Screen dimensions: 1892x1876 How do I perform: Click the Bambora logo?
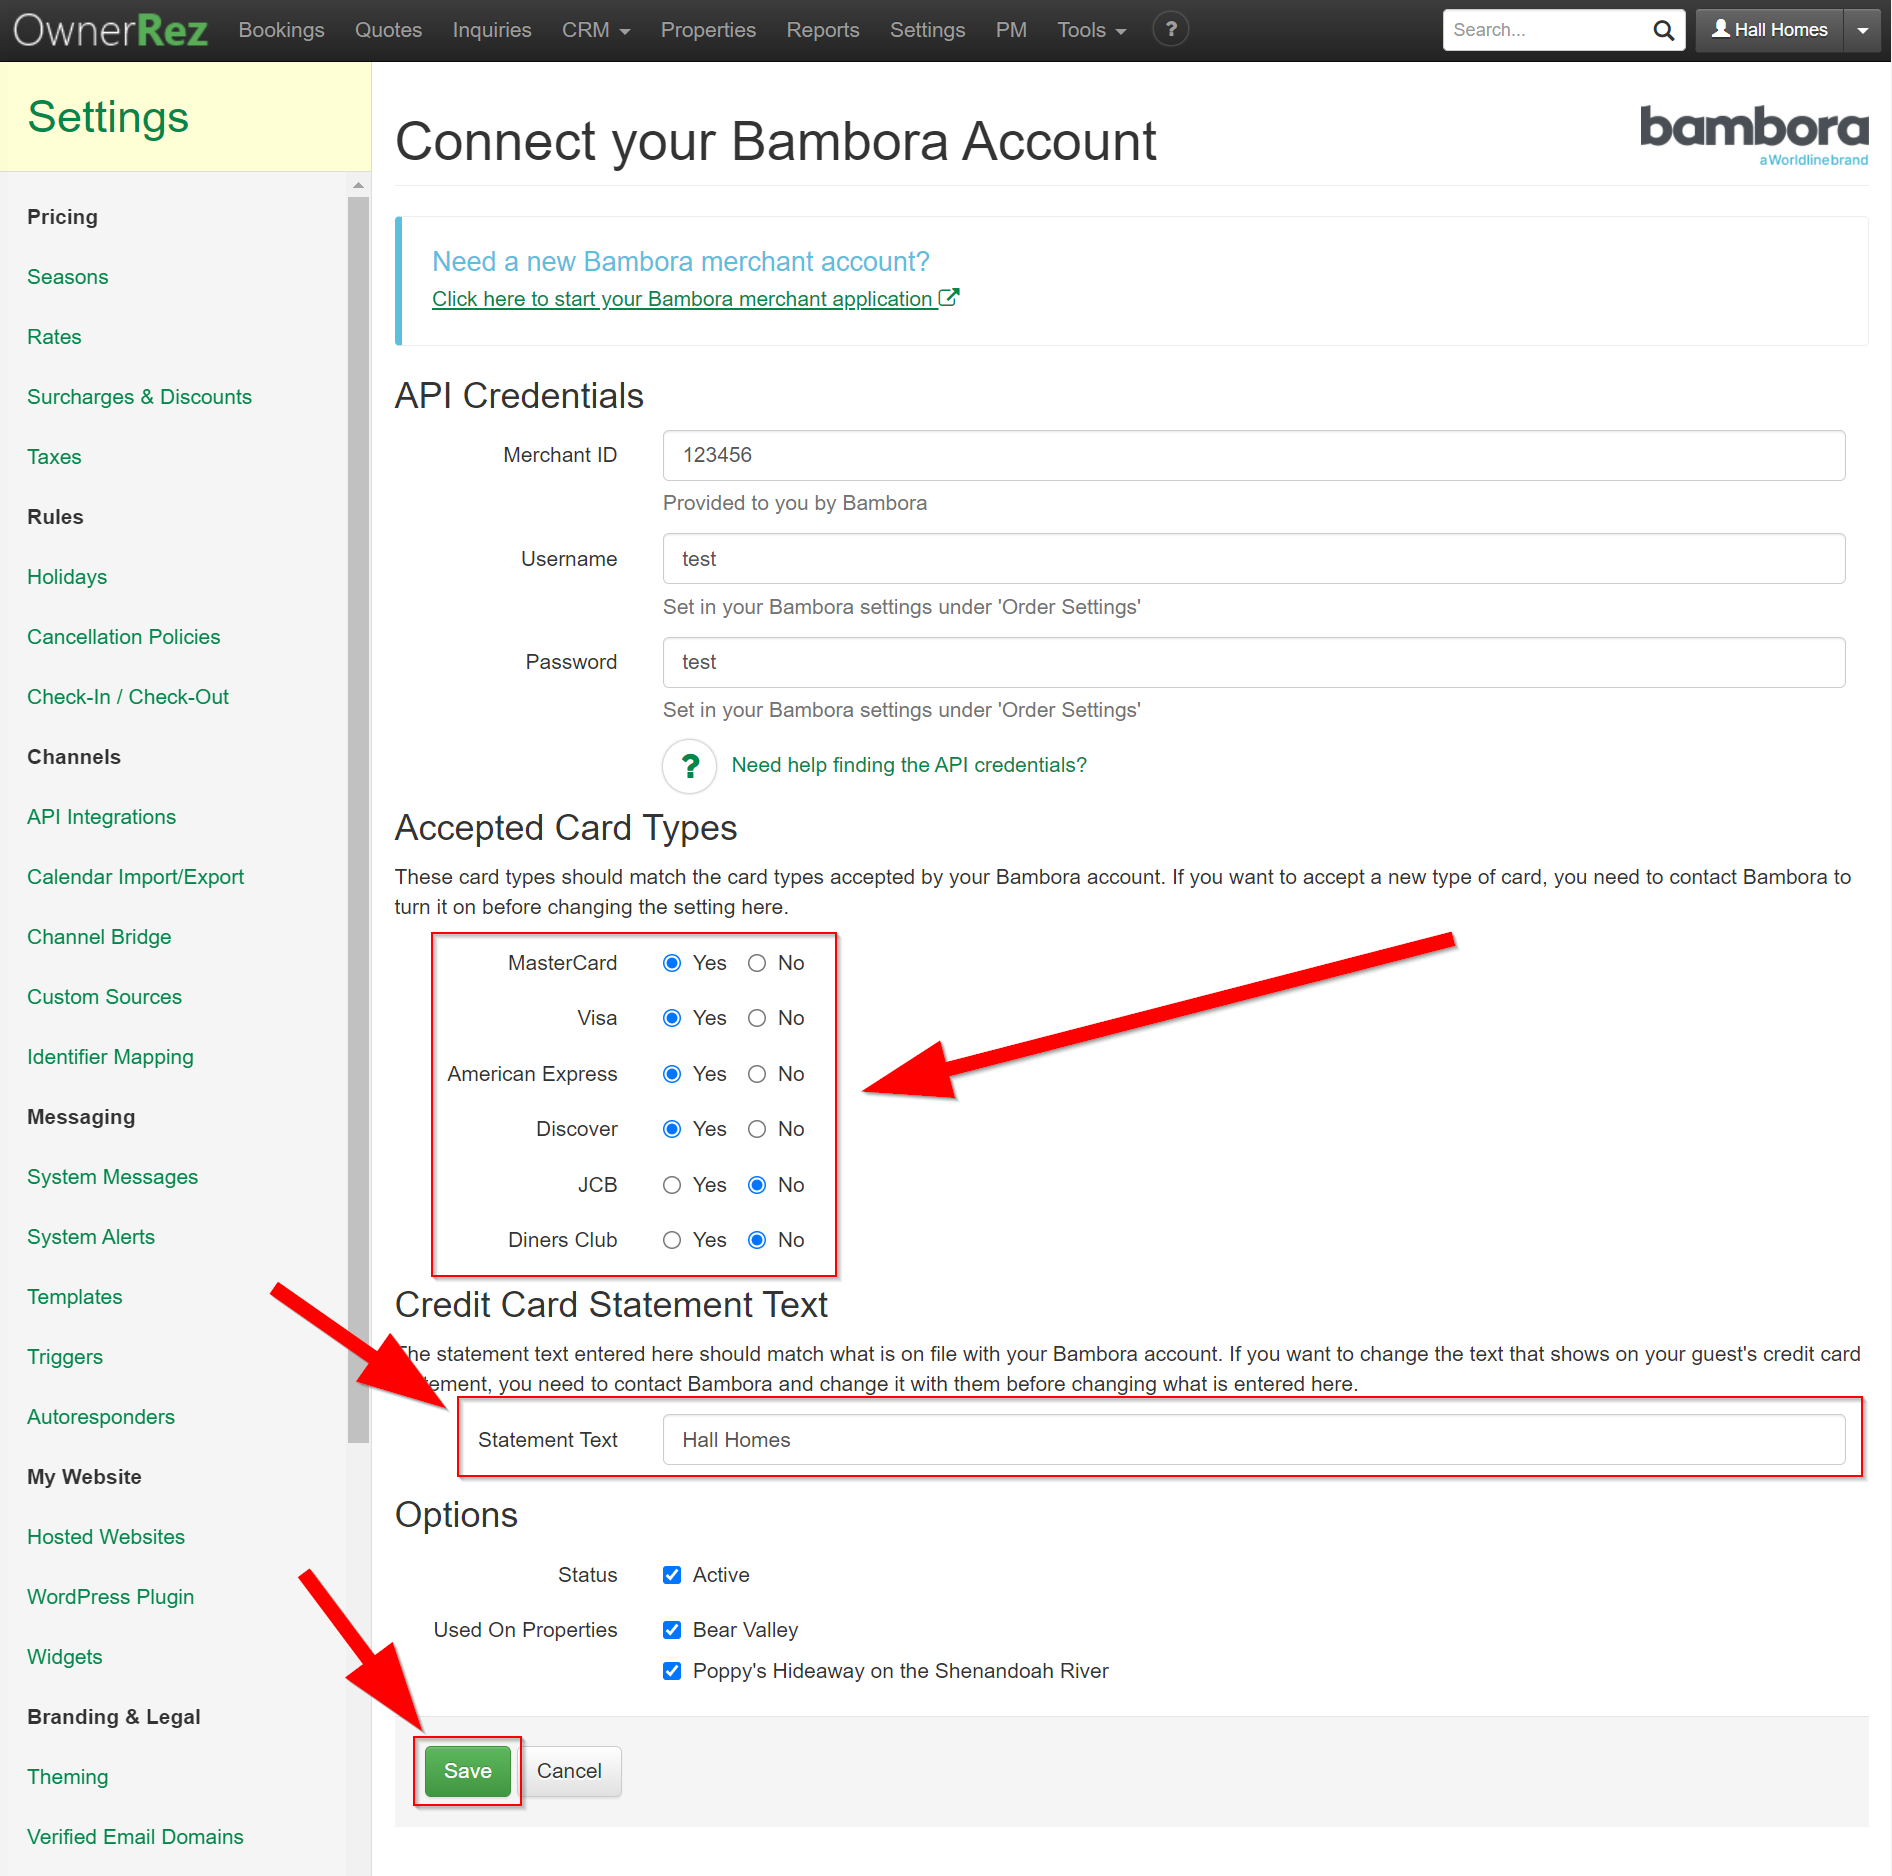click(1754, 134)
